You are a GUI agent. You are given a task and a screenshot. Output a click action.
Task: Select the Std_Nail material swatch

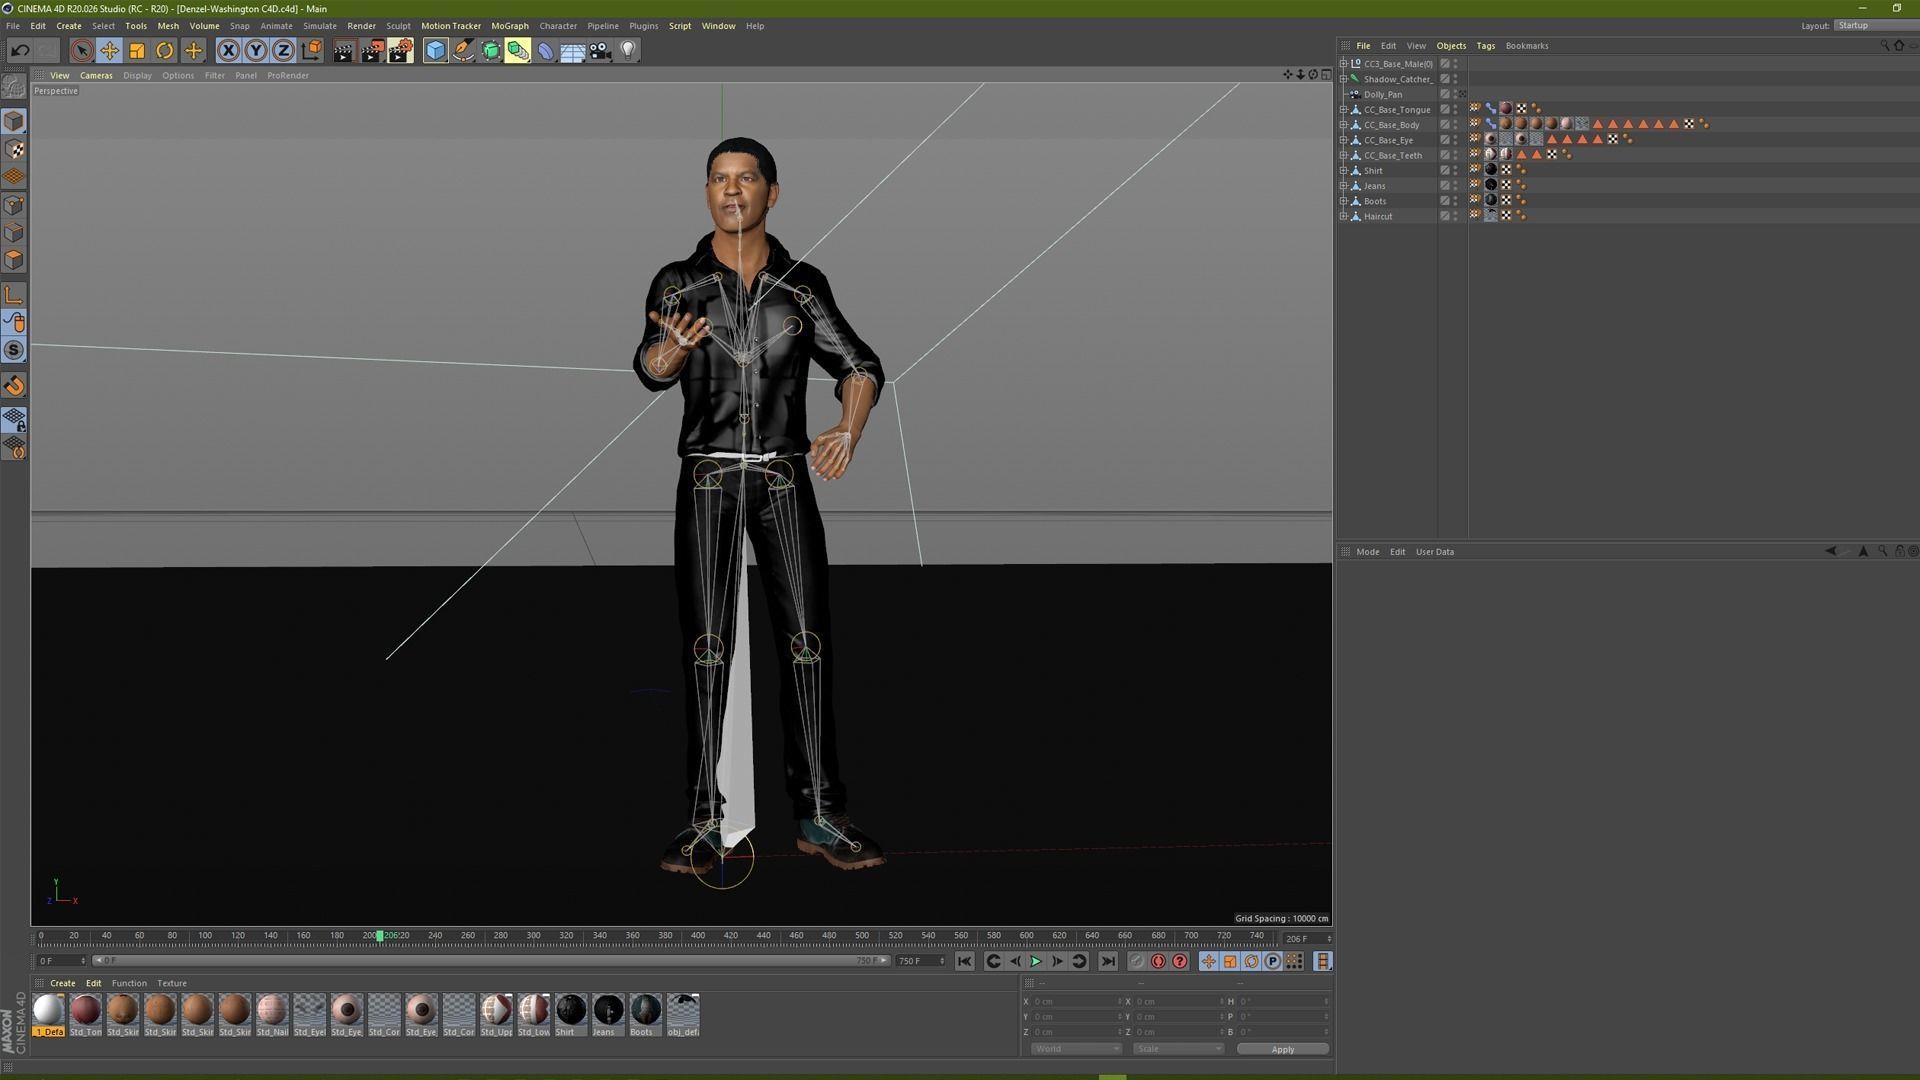(272, 1015)
